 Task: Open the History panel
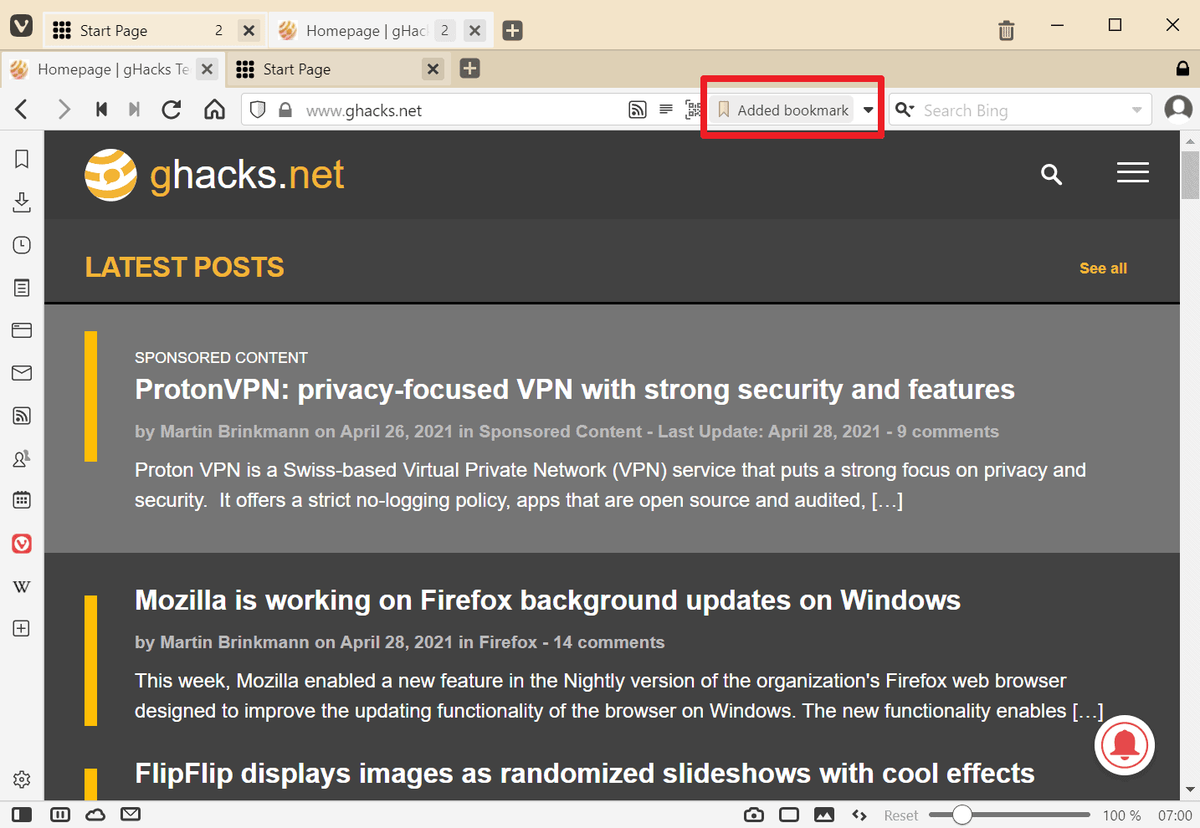pos(22,245)
